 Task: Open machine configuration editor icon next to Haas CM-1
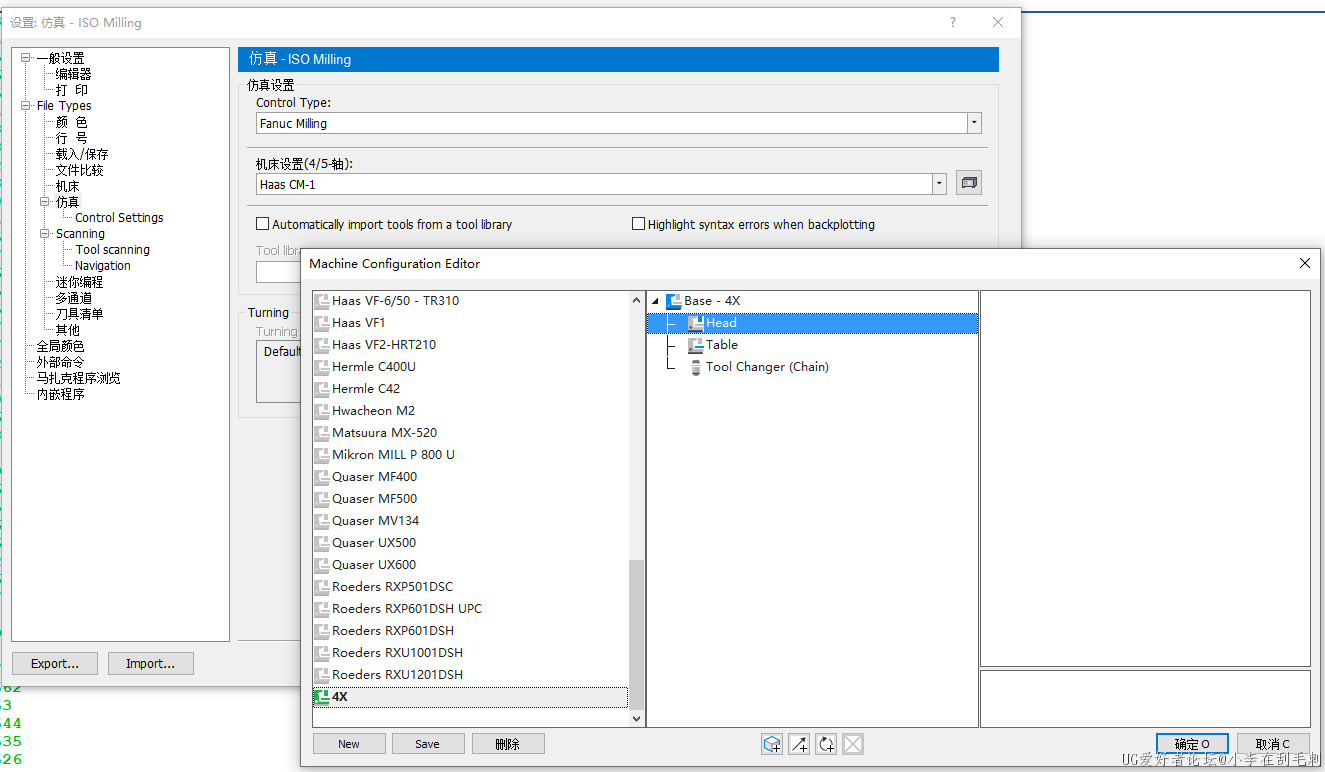tap(968, 183)
